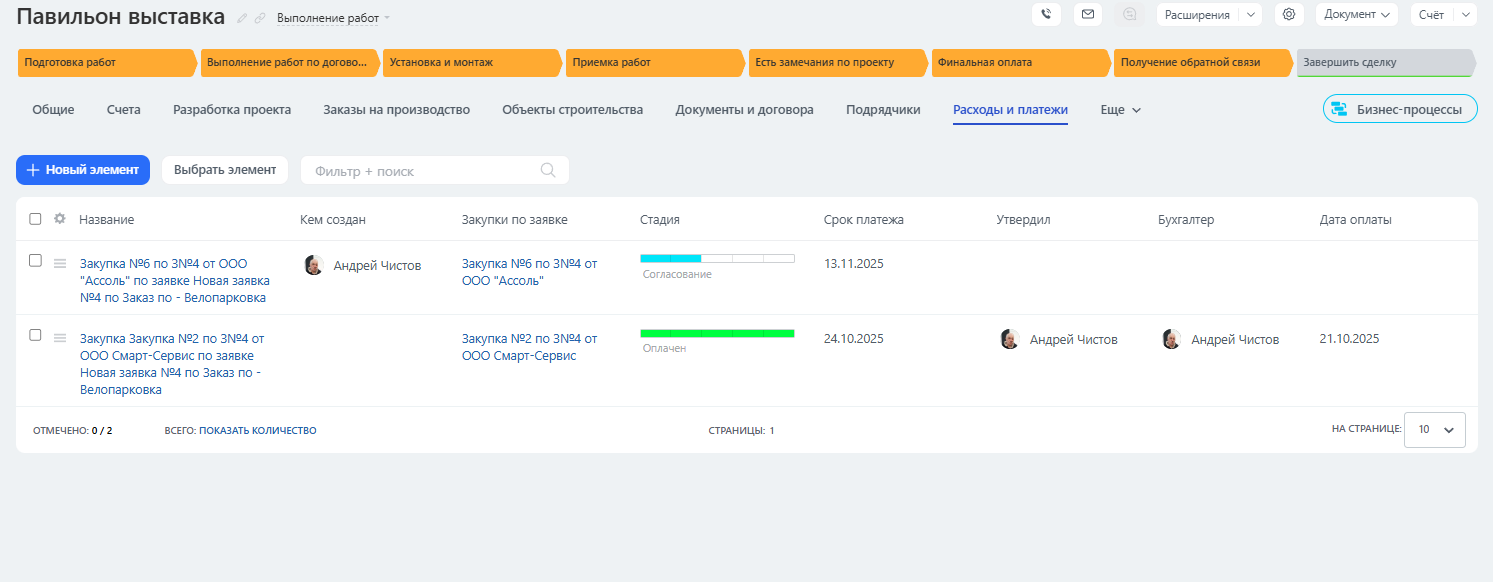Expand the Документ dropdown
Image resolution: width=1493 pixels, height=582 pixels.
coord(1357,15)
